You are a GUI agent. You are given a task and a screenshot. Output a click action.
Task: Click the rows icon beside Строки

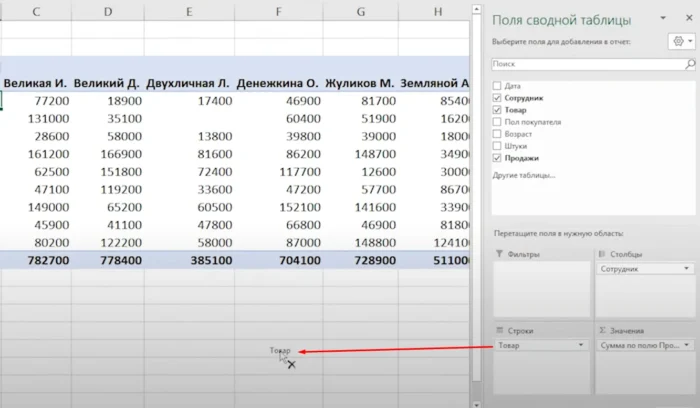click(x=500, y=330)
